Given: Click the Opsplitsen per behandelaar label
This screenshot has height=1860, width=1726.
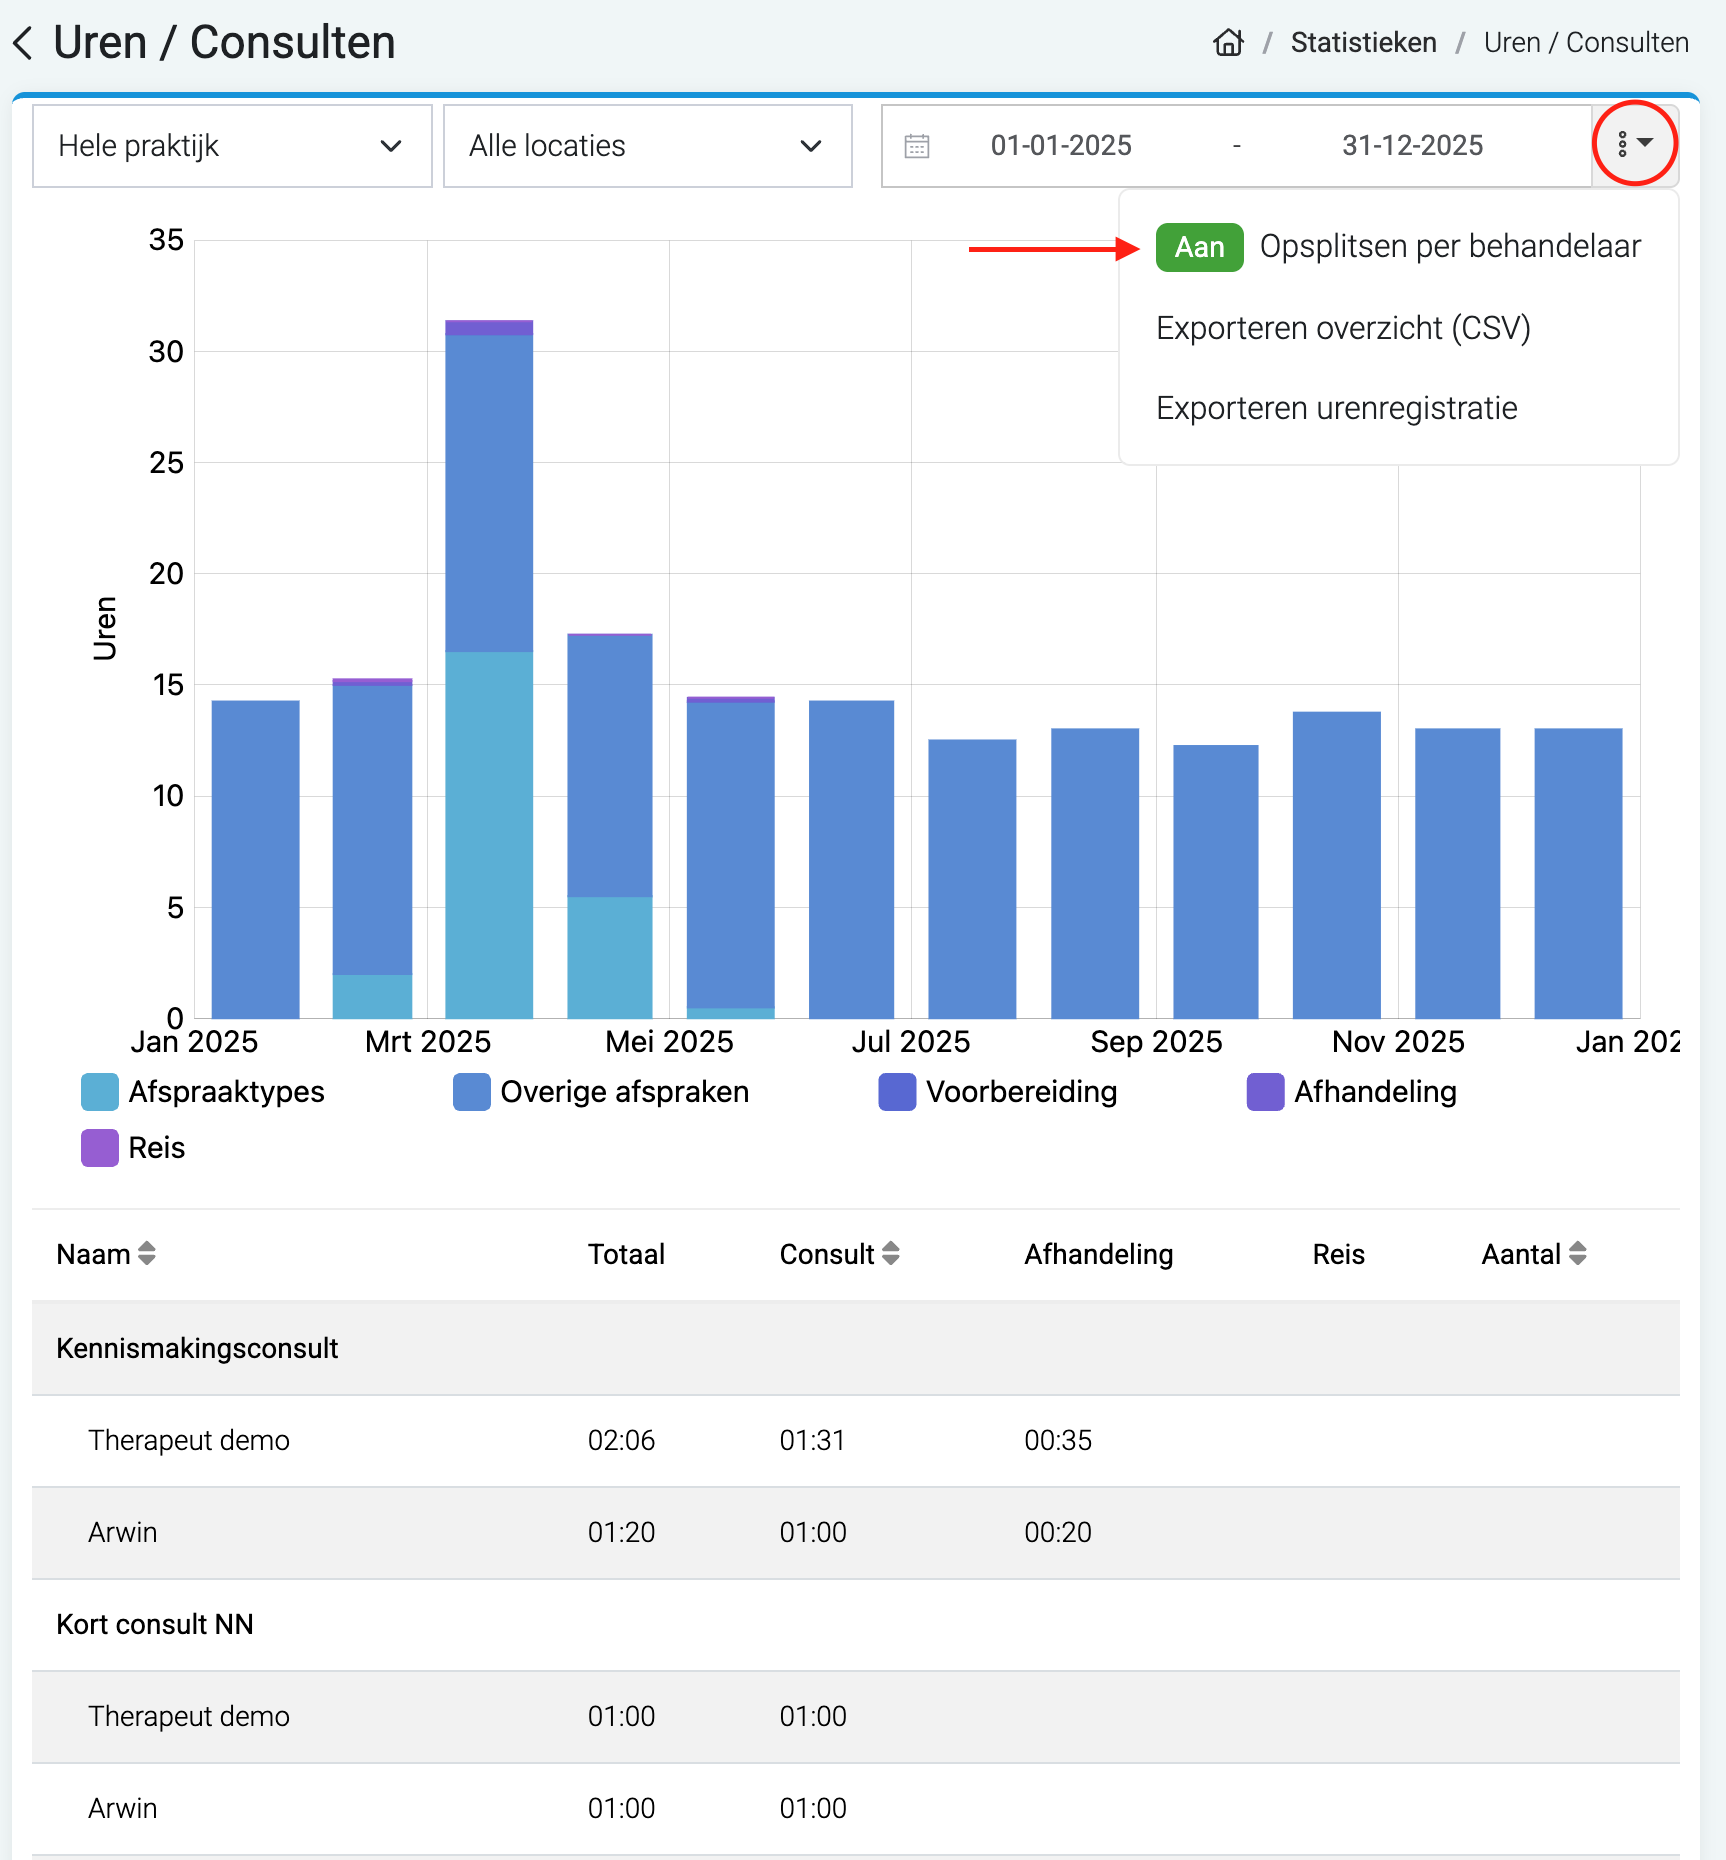Looking at the screenshot, I should [1450, 246].
